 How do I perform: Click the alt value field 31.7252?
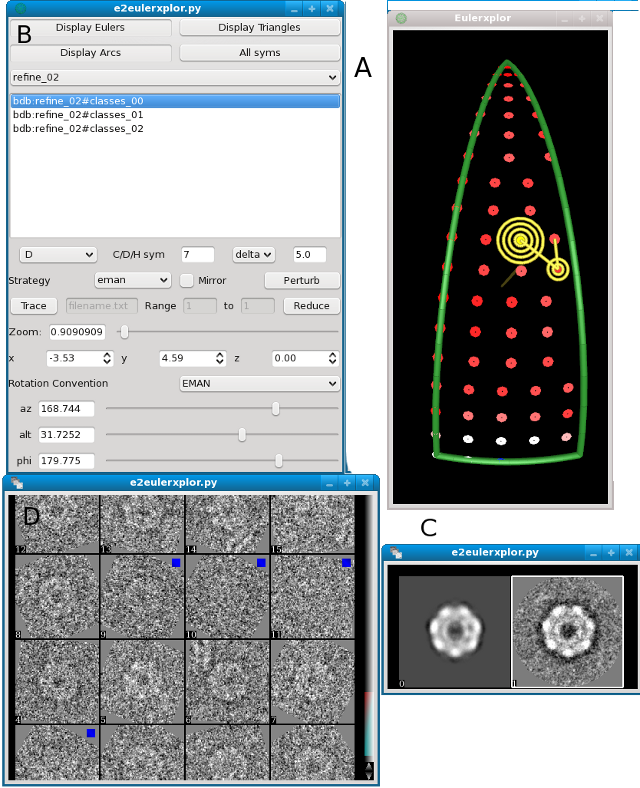coord(66,435)
